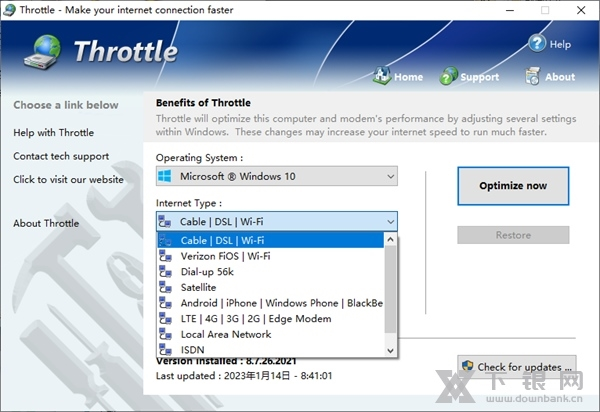Click the Help question mark icon
The image size is (600, 412).
(x=537, y=43)
